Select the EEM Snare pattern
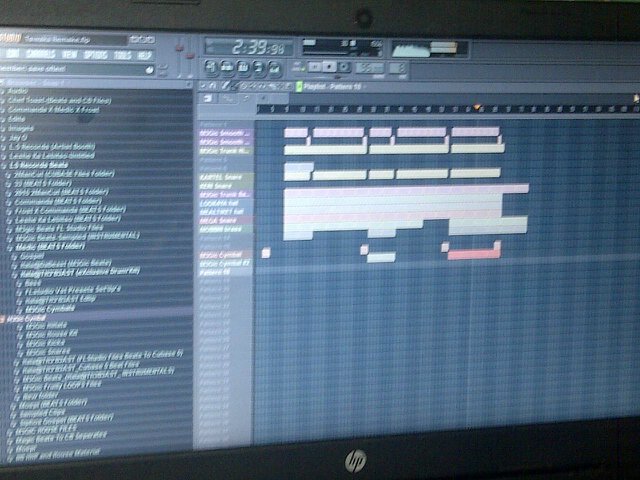This screenshot has height=480, width=640. [225, 186]
